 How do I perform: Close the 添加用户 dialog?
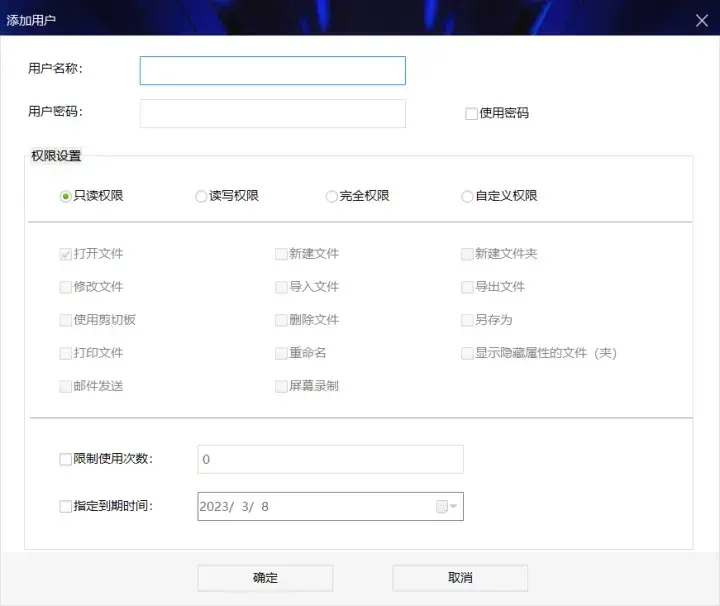[702, 20]
